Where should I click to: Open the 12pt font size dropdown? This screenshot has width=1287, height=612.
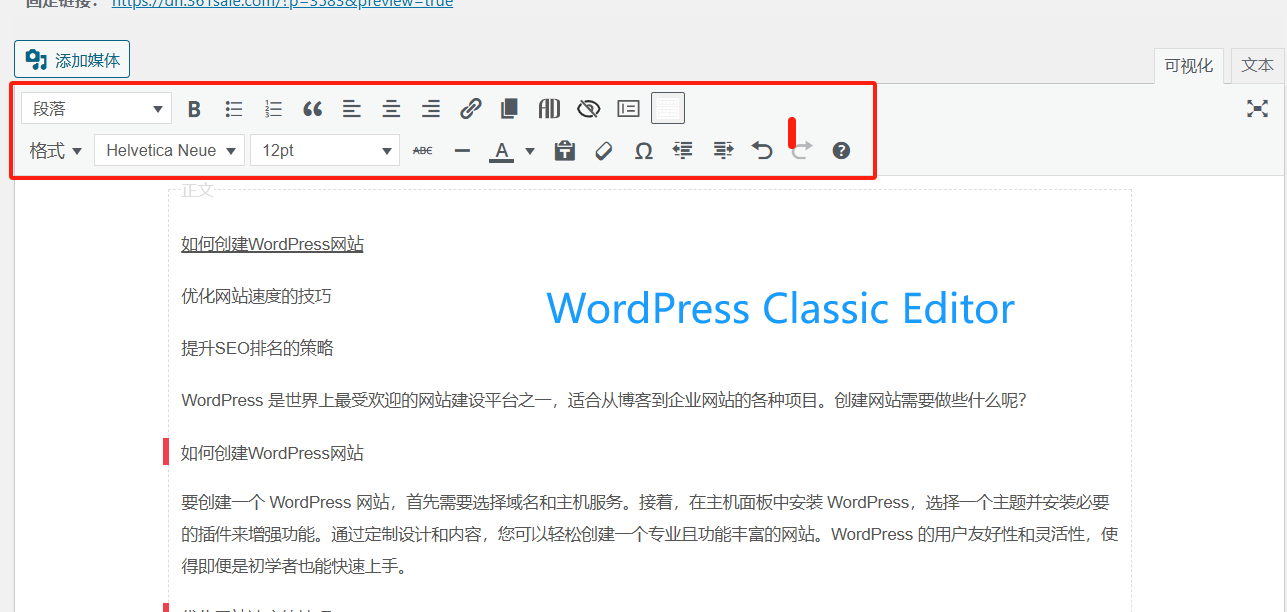coord(325,150)
